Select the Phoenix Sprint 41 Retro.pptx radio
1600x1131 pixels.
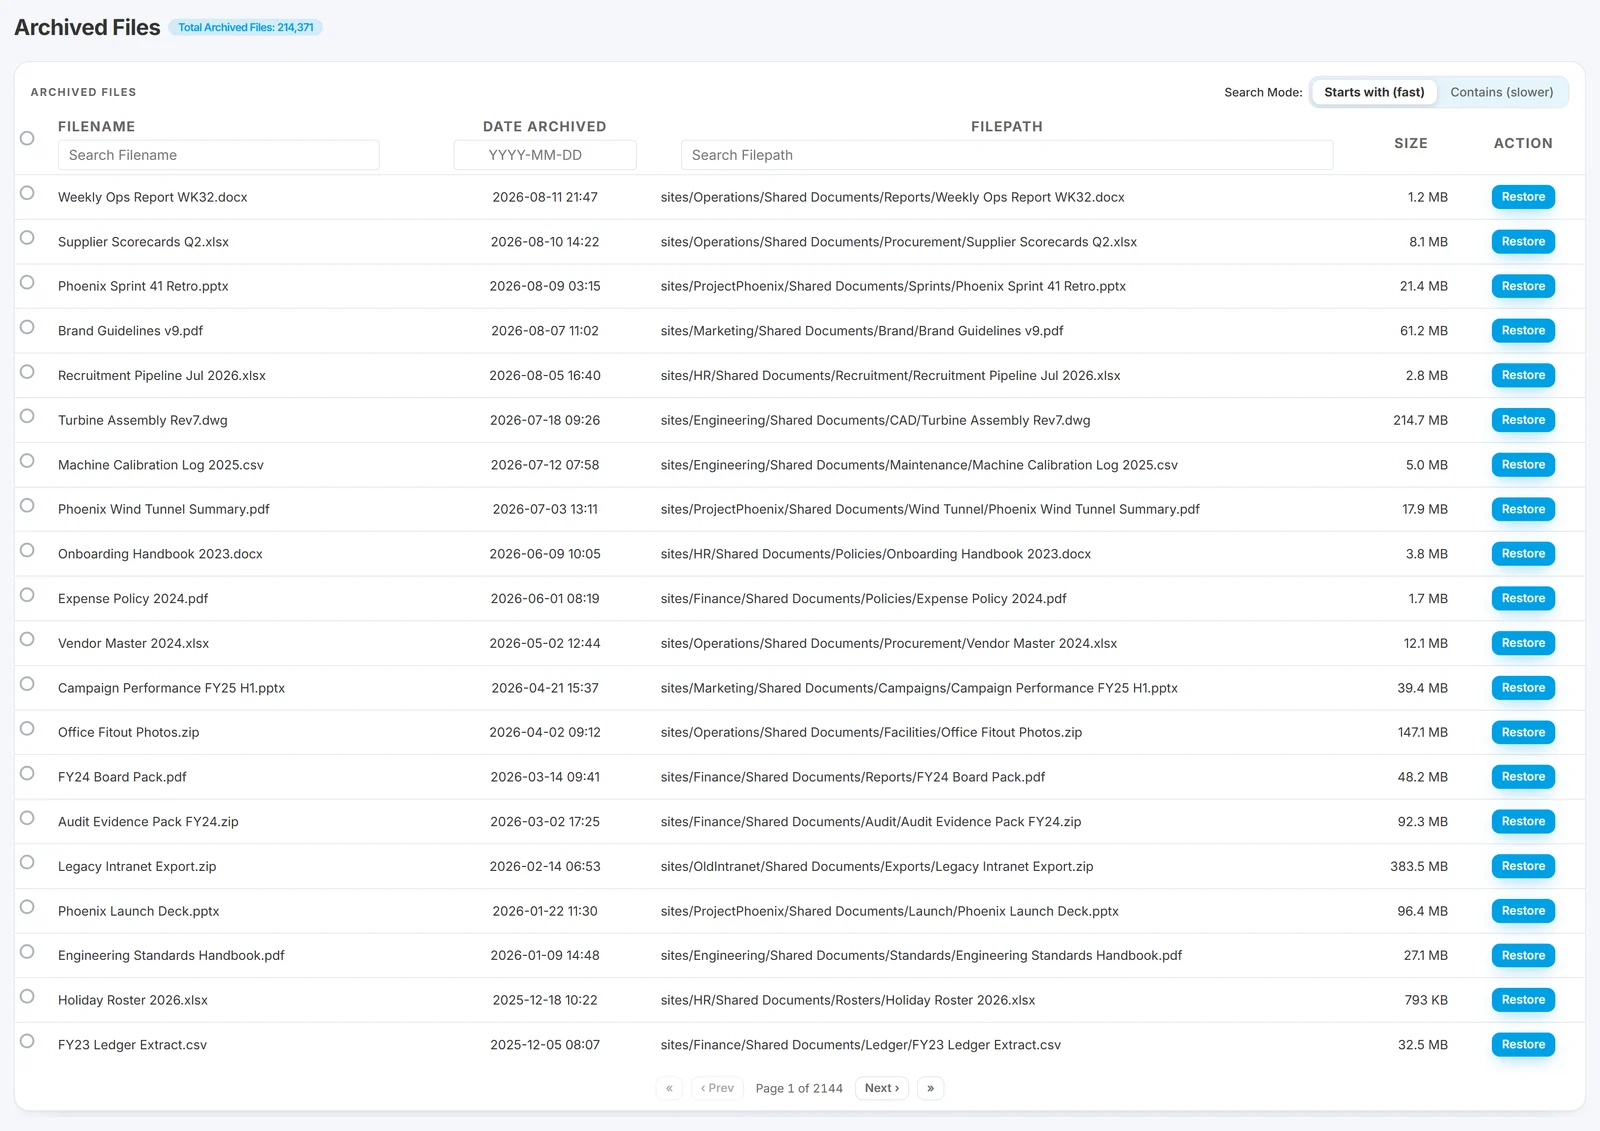[27, 282]
